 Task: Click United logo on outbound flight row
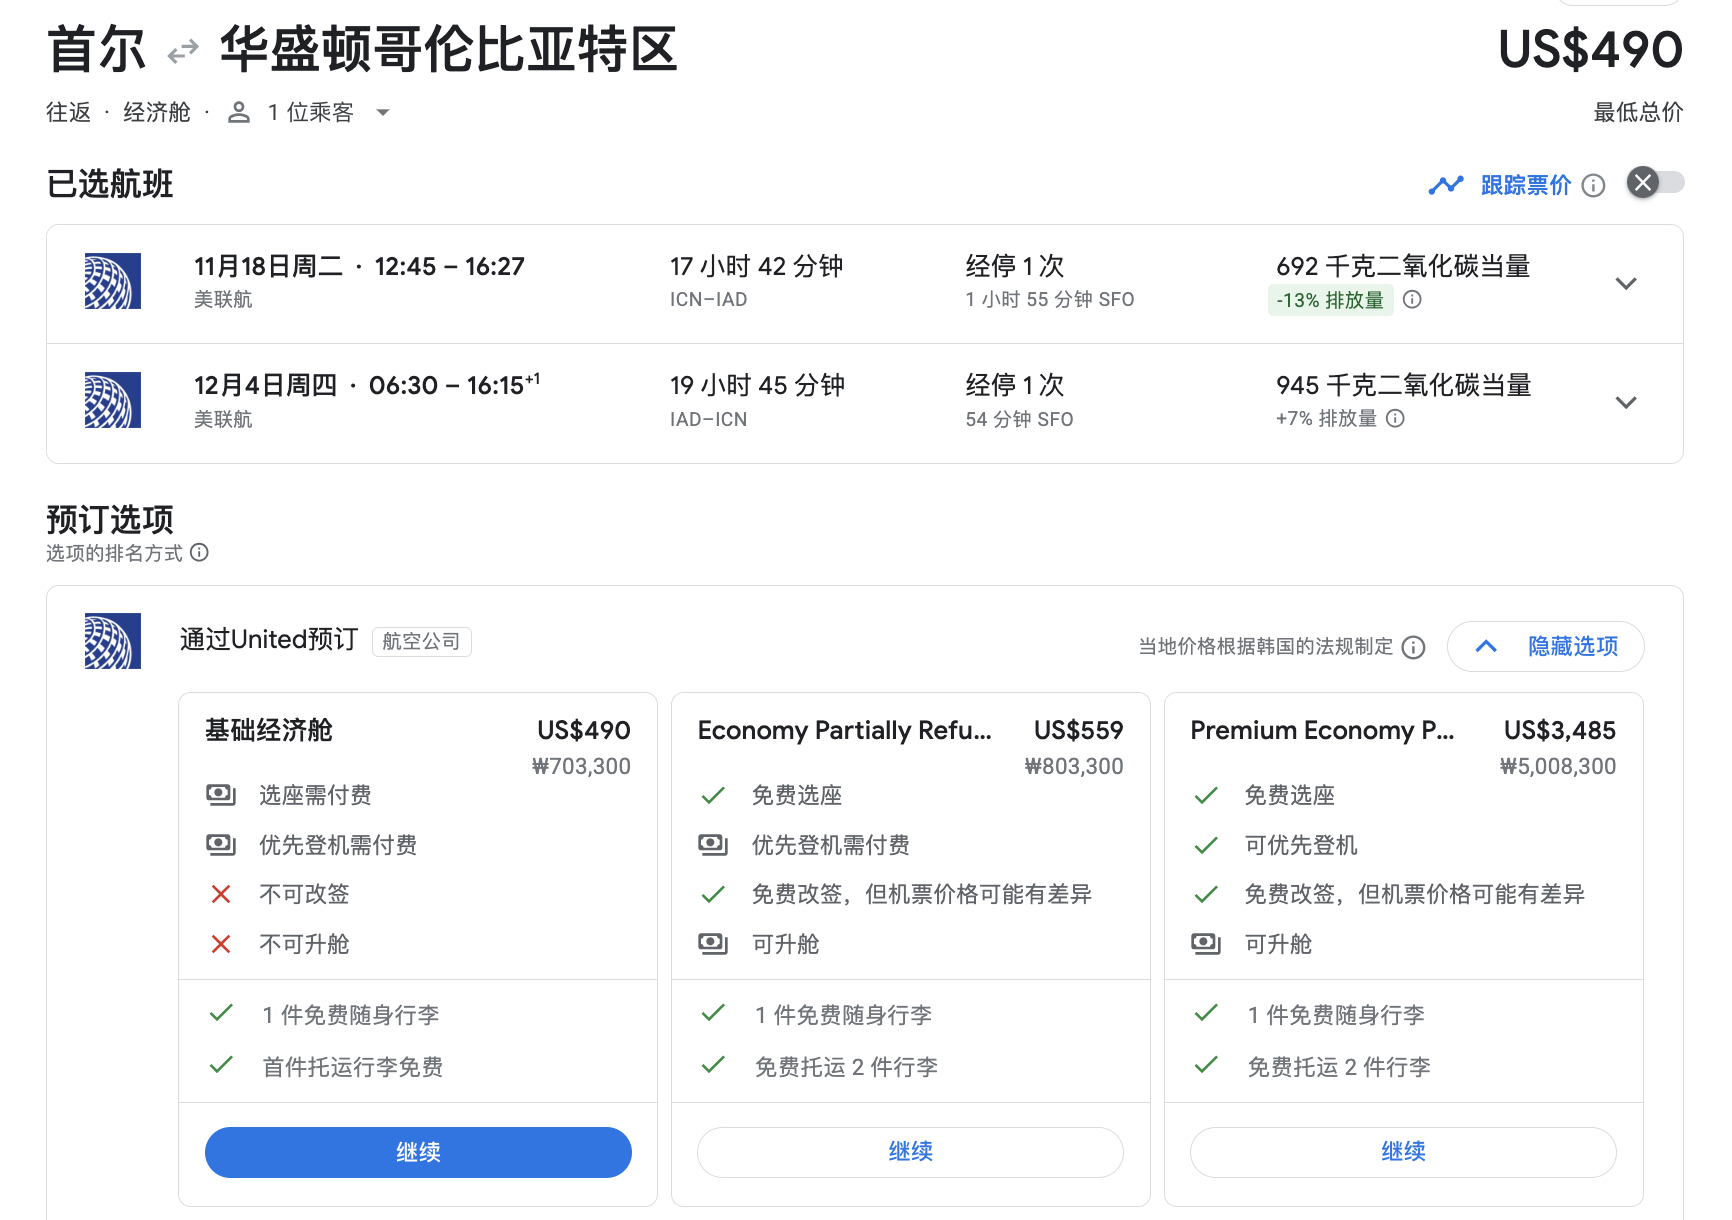(113, 281)
